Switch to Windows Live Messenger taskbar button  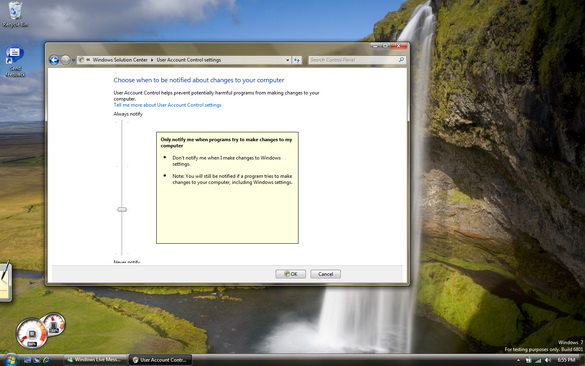tap(96, 360)
